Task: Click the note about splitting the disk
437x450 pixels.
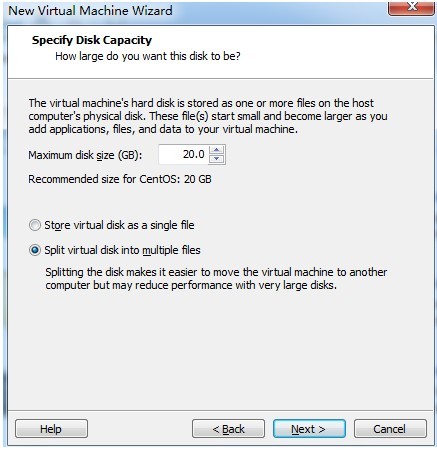Action: (216, 279)
